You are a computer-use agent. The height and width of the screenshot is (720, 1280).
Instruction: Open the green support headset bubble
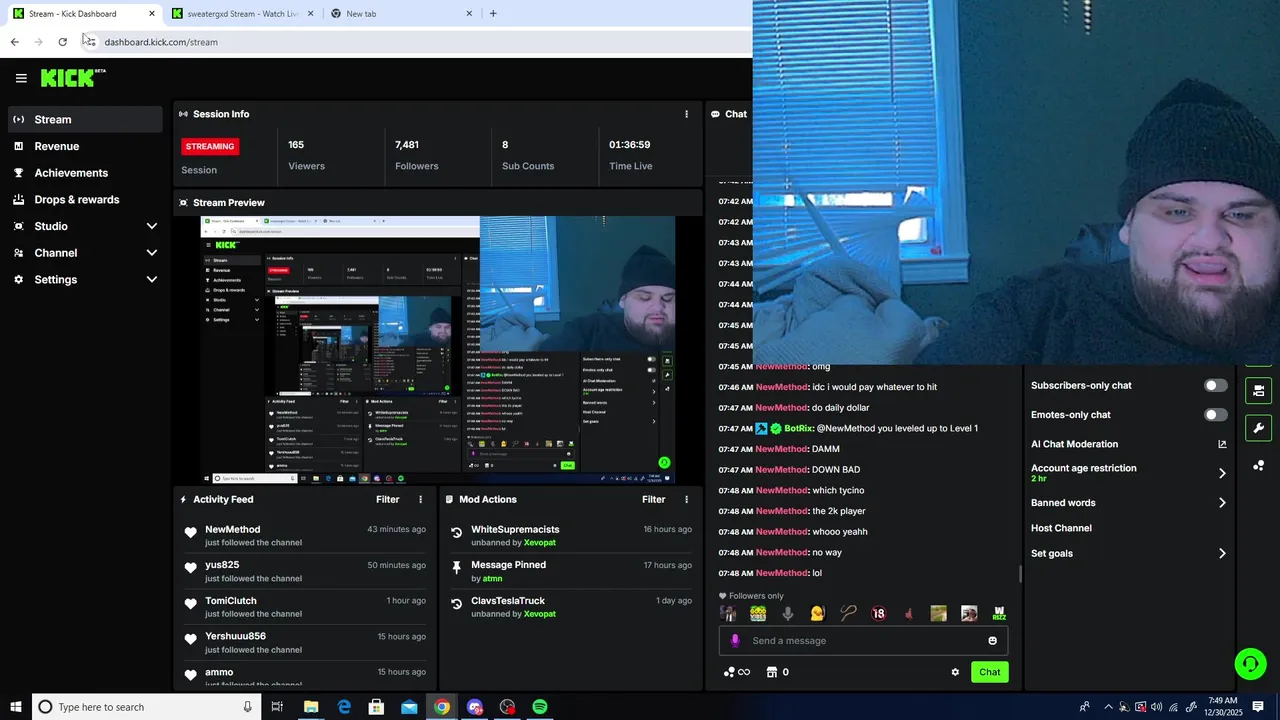pyautogui.click(x=1249, y=663)
